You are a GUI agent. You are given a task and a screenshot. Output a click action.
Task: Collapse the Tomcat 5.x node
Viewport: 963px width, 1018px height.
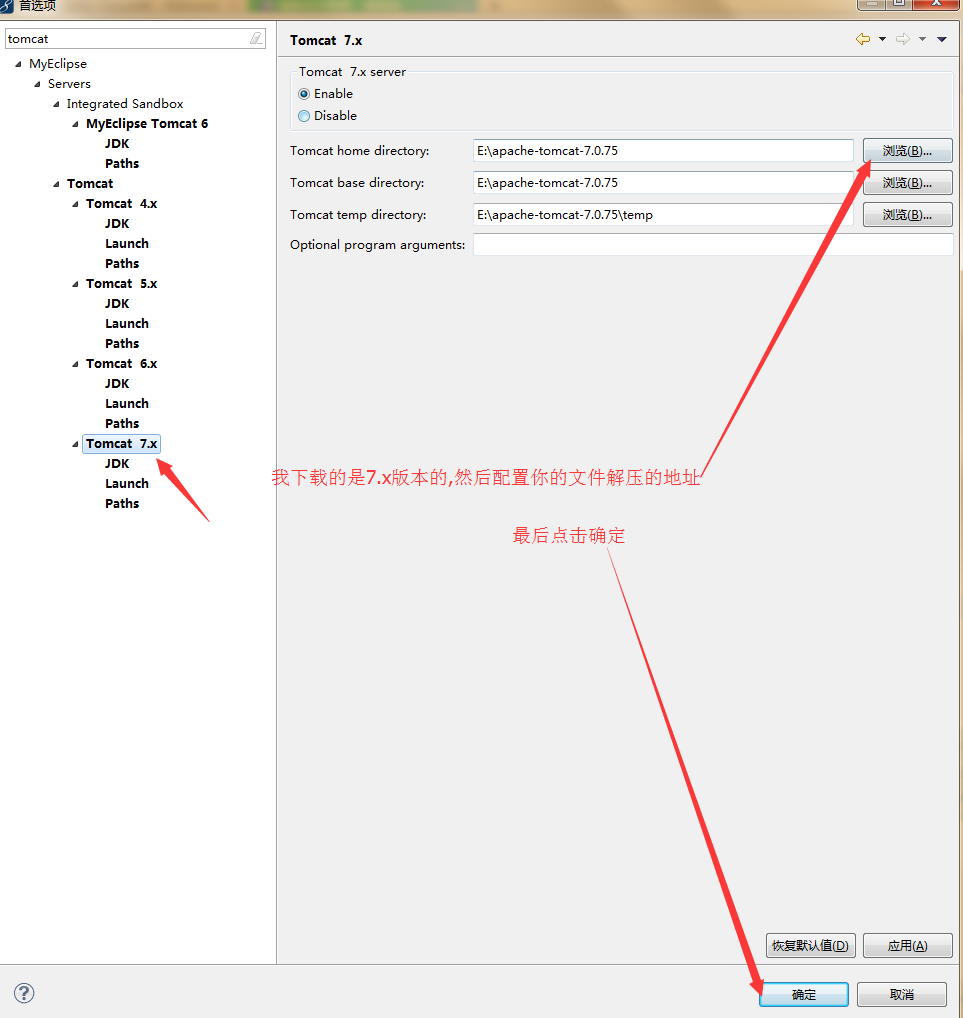tap(75, 284)
